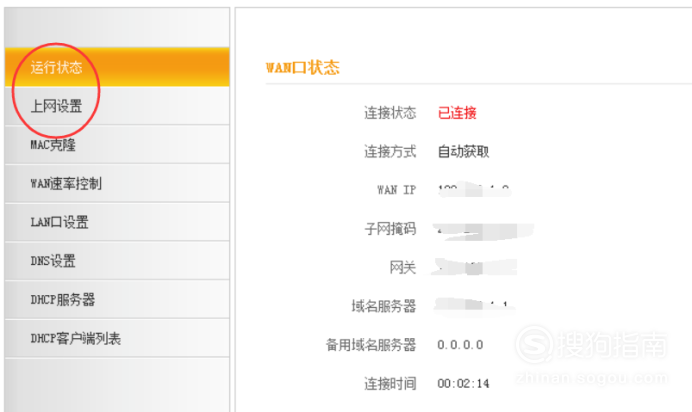Click the 自动获取 connection mode value

tap(463, 152)
